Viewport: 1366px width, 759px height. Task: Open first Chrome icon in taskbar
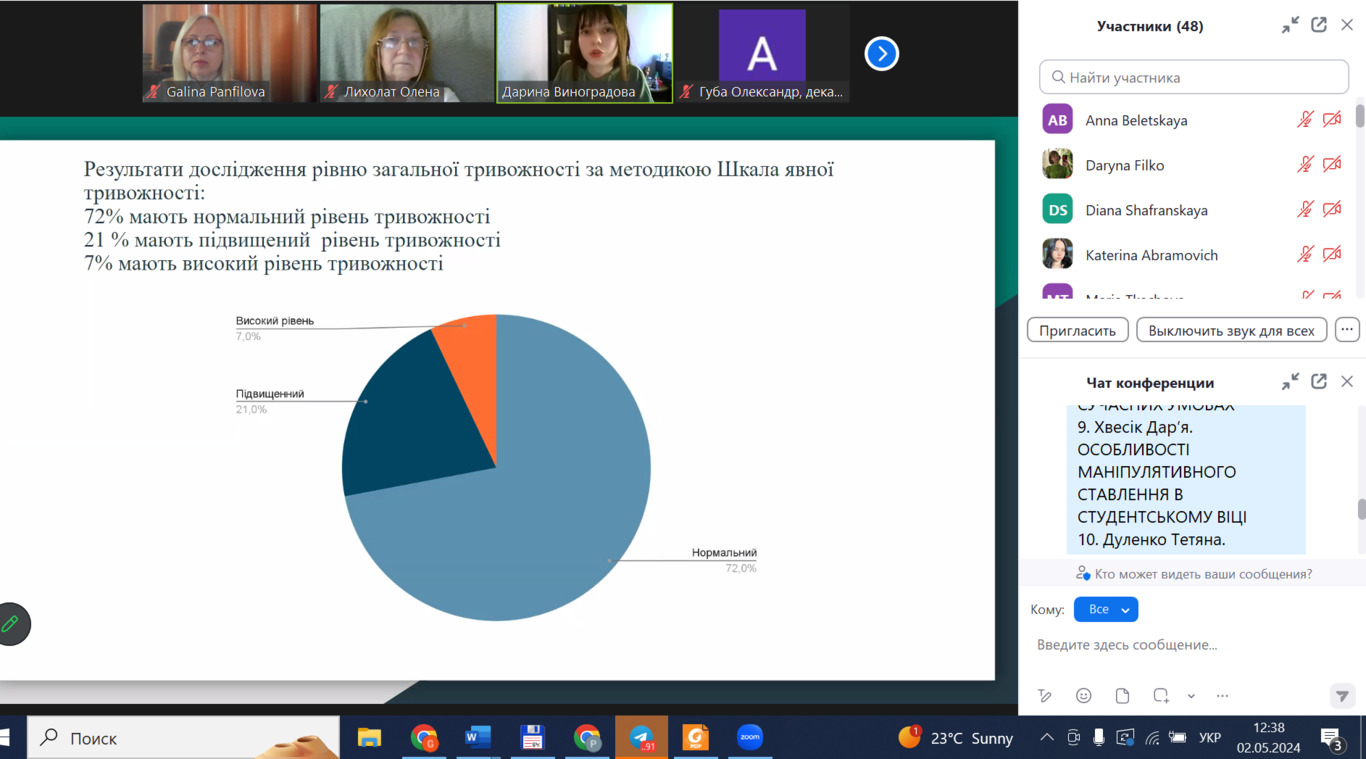[424, 738]
